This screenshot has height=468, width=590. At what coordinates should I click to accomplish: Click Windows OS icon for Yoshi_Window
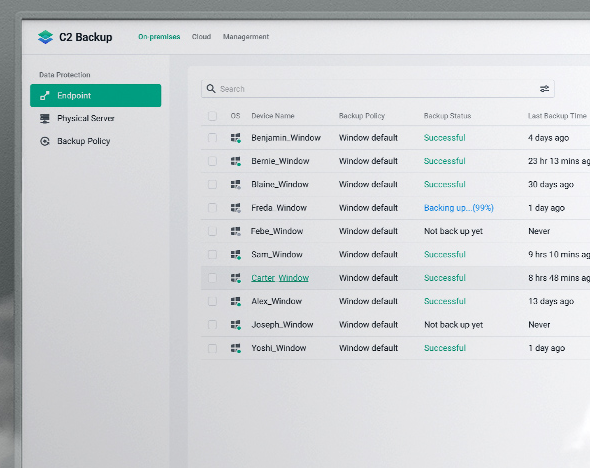coord(236,348)
